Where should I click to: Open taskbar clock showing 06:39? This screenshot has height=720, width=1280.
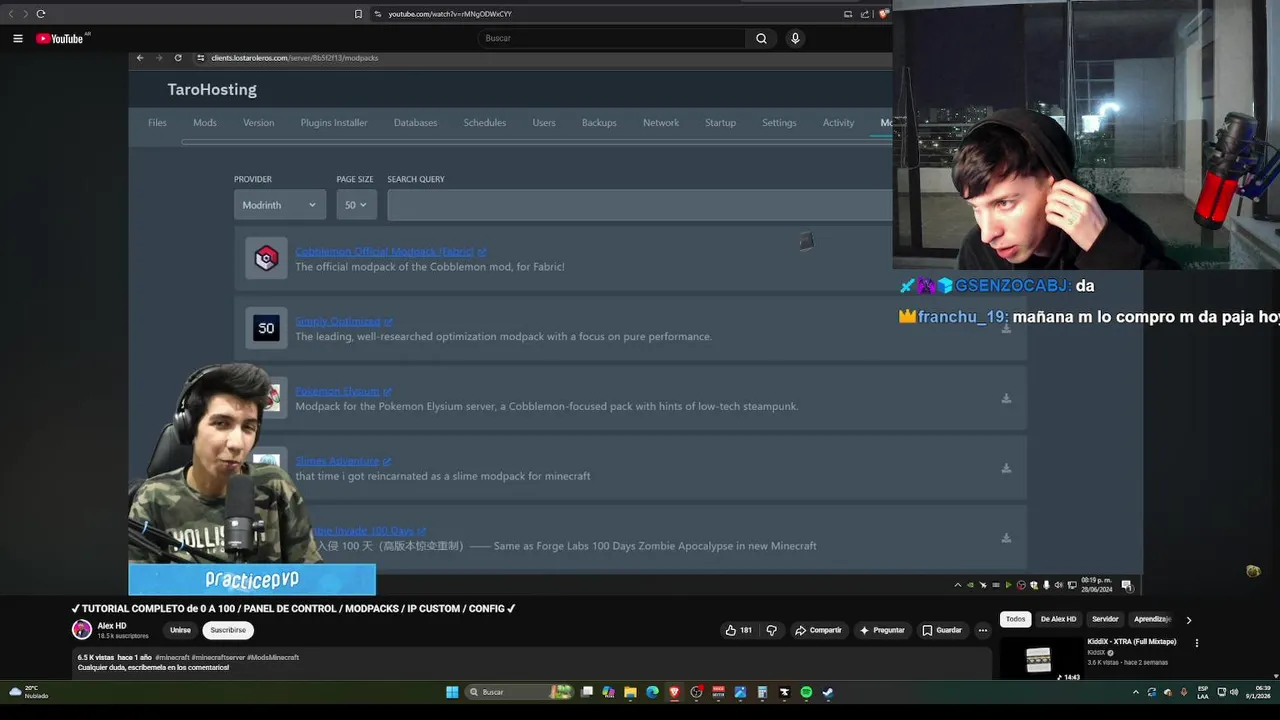point(1256,692)
